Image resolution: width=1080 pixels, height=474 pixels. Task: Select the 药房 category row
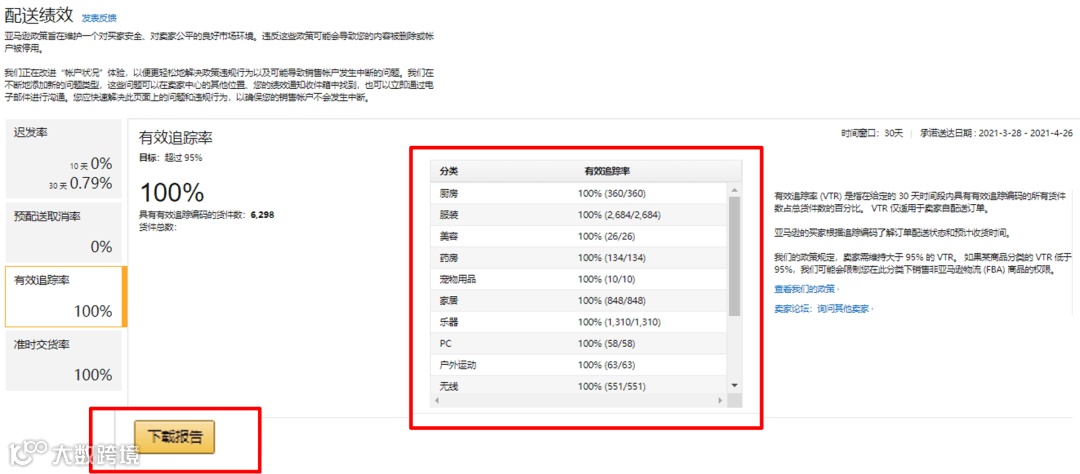point(579,258)
